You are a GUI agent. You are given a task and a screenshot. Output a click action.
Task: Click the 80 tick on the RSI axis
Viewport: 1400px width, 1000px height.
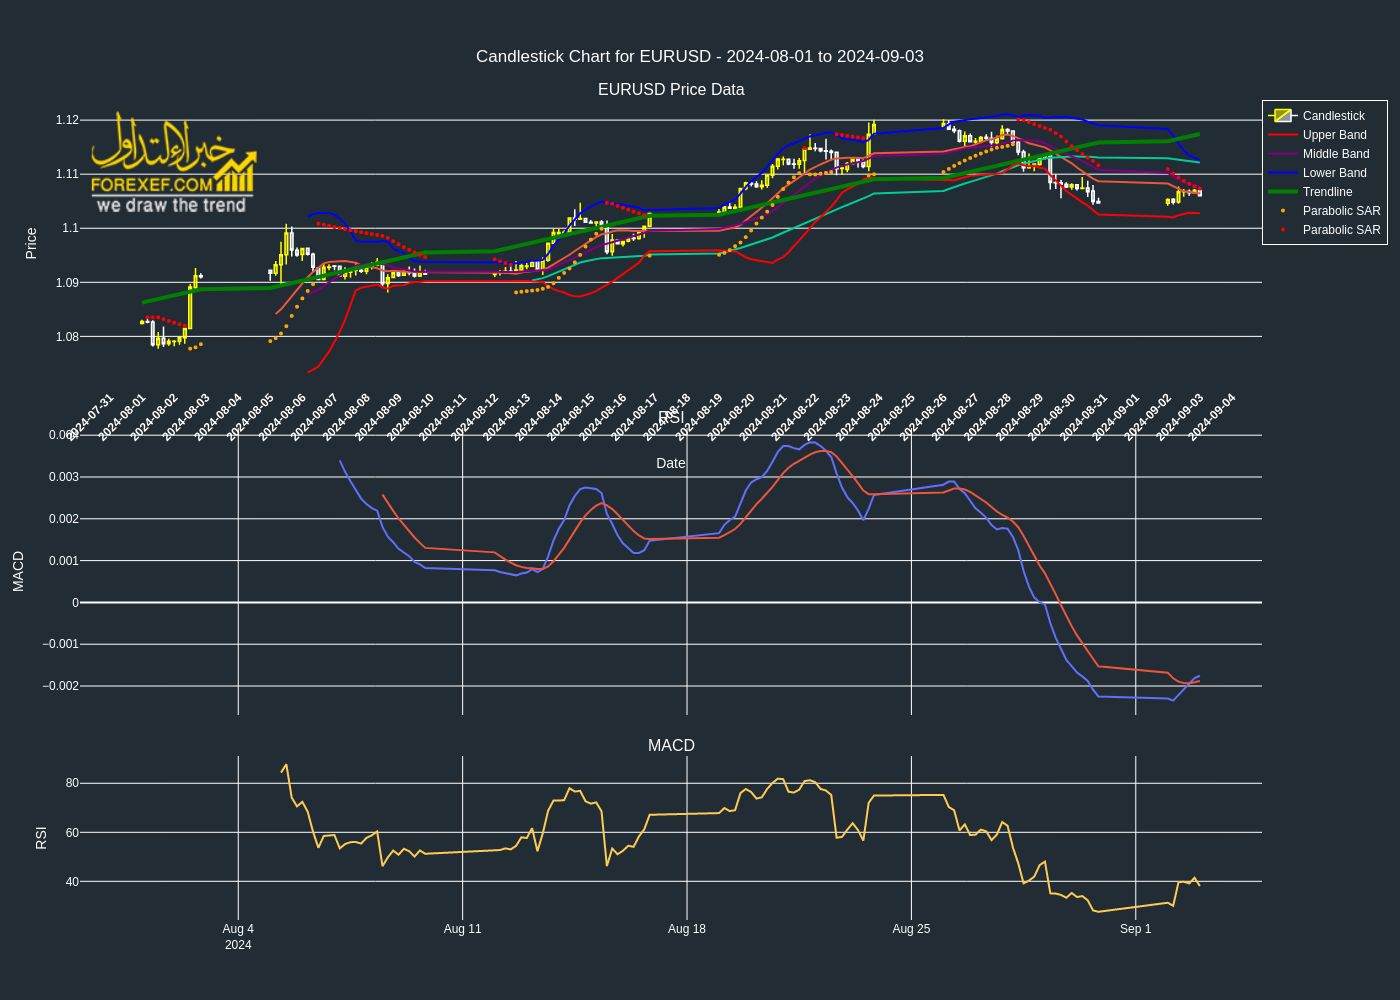72,783
